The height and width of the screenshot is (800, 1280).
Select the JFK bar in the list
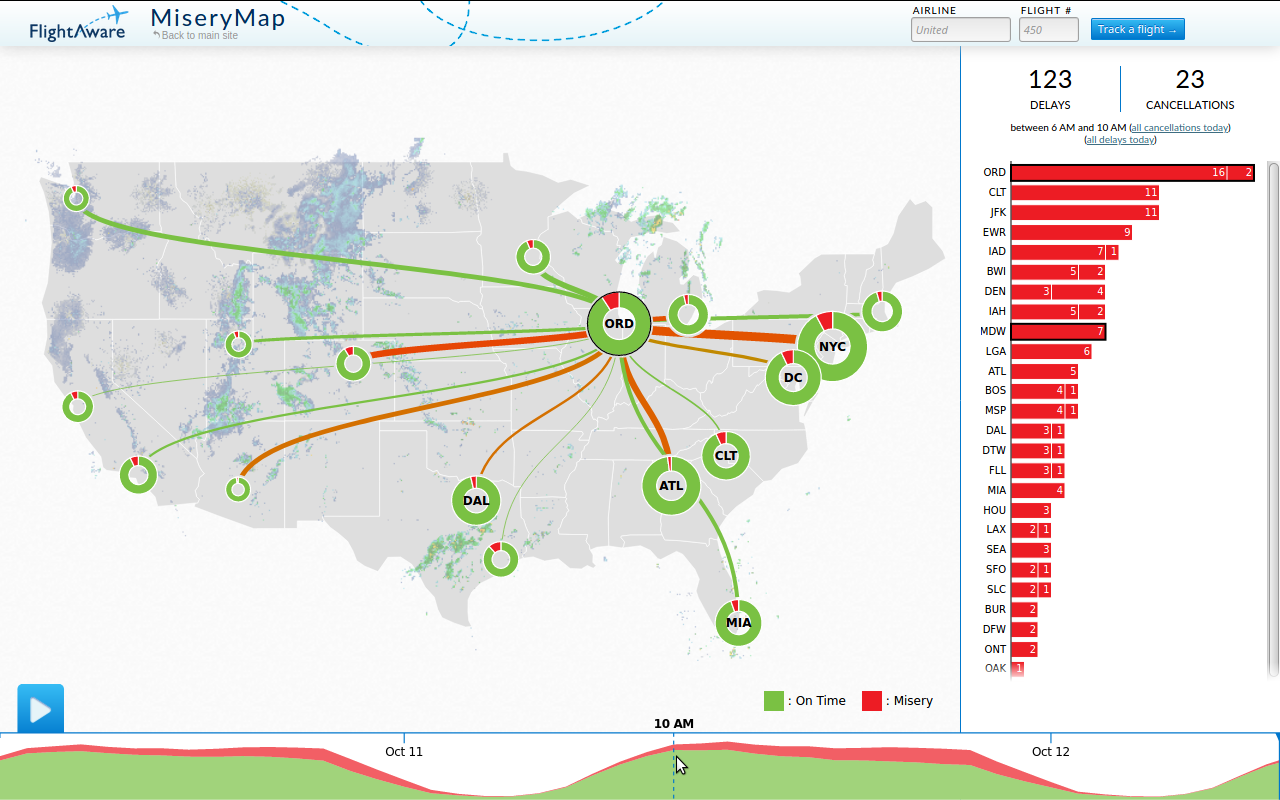tap(1085, 212)
